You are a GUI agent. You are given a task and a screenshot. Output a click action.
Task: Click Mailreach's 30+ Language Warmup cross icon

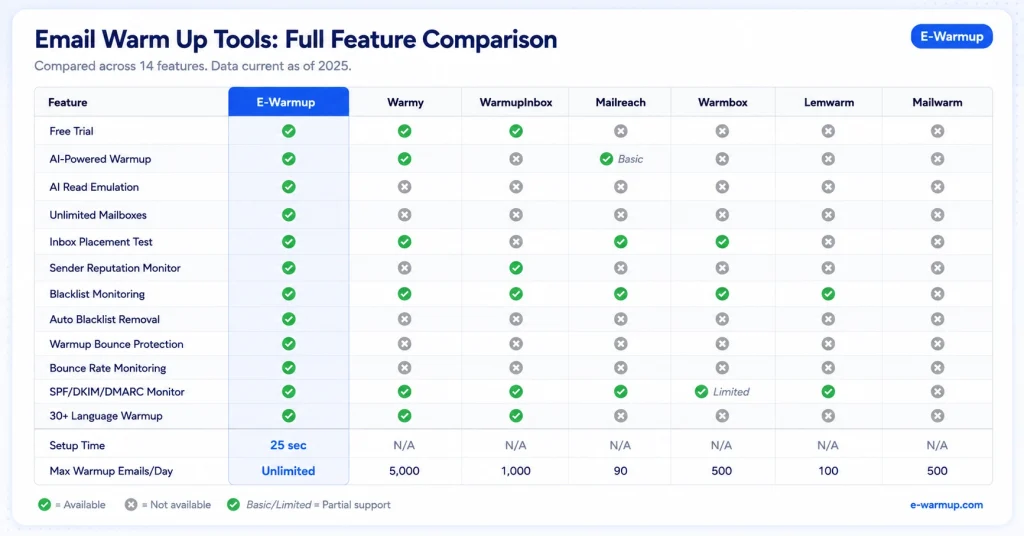point(620,416)
